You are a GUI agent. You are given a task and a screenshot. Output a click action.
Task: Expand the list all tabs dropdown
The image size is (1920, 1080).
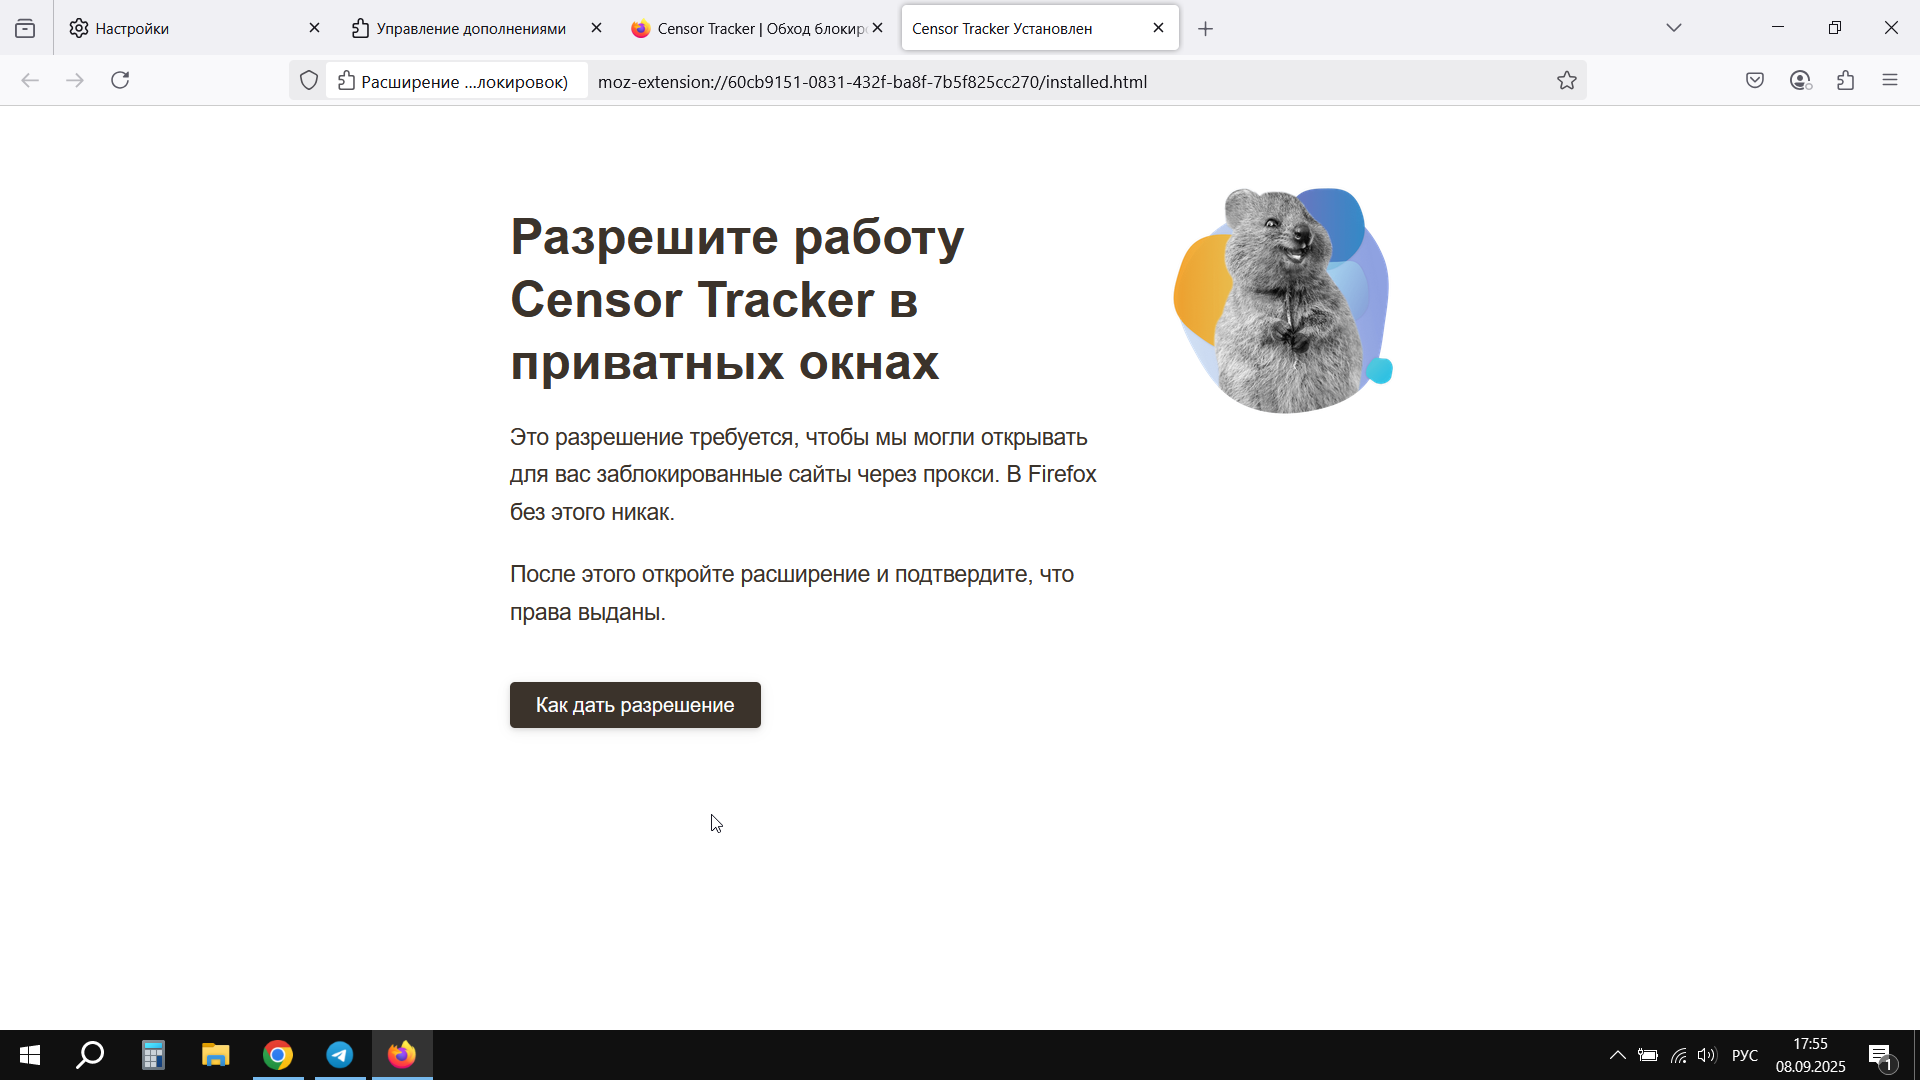pos(1674,28)
